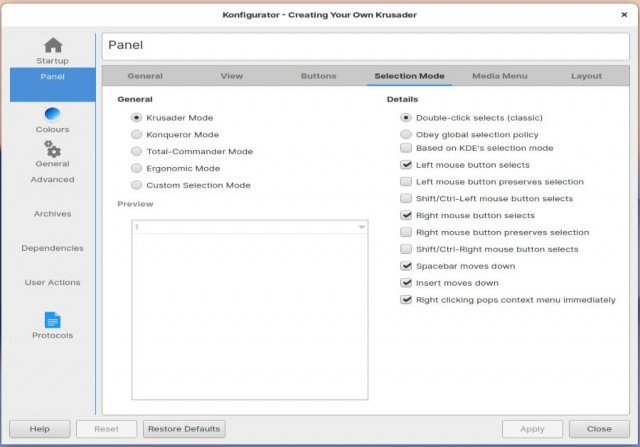Switch to the View tab
Viewport: 640px width, 447px height.
coord(231,76)
